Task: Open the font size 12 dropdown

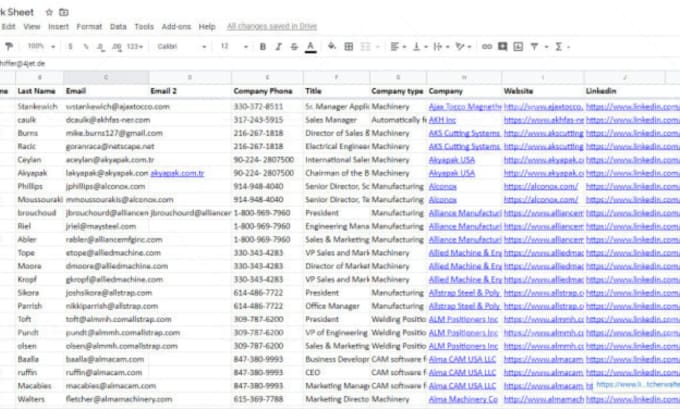Action: point(234,46)
